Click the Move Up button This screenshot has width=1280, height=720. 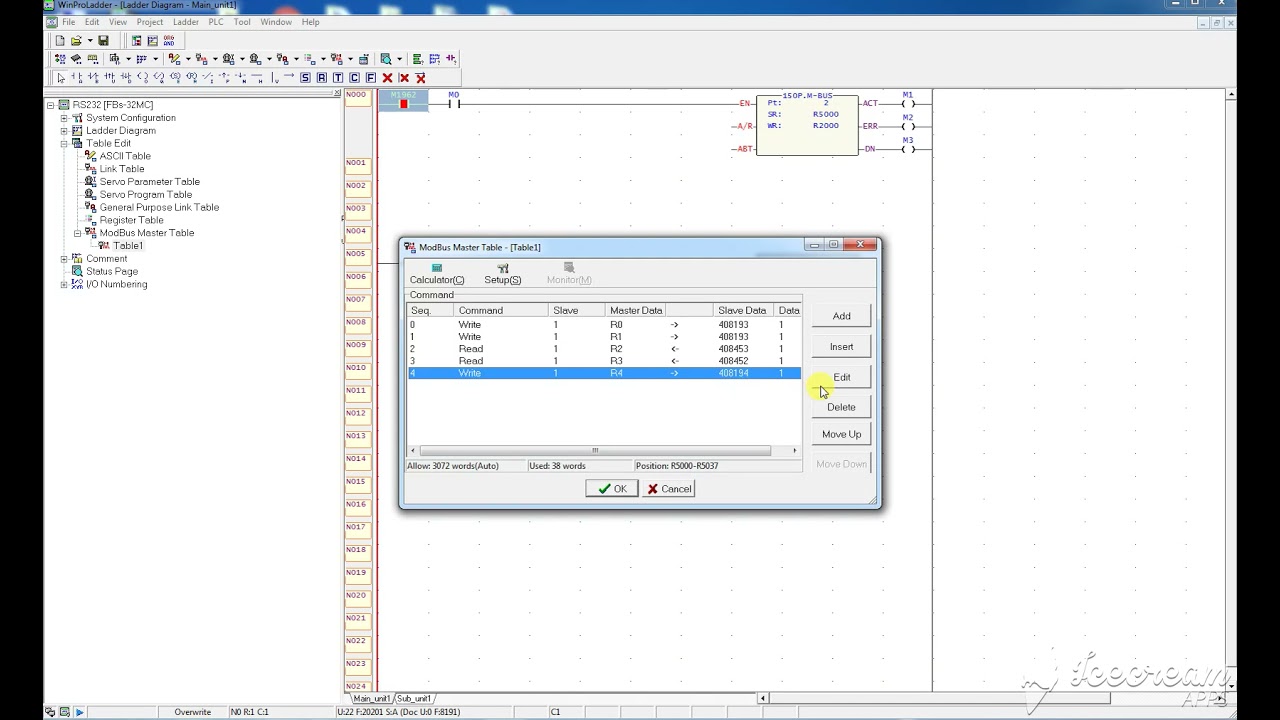842,434
